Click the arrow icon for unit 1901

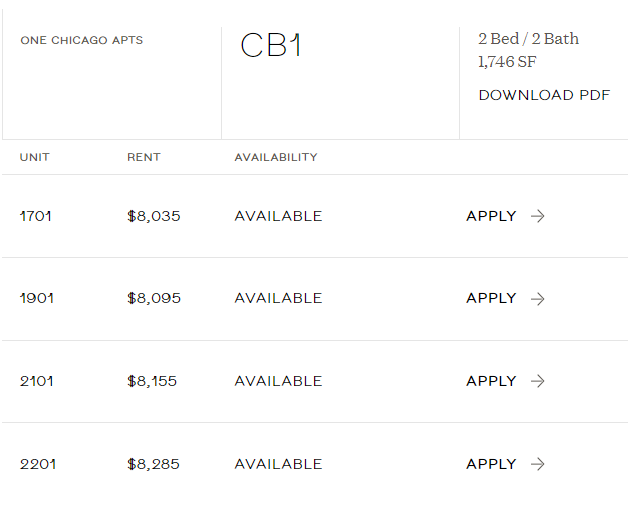537,299
